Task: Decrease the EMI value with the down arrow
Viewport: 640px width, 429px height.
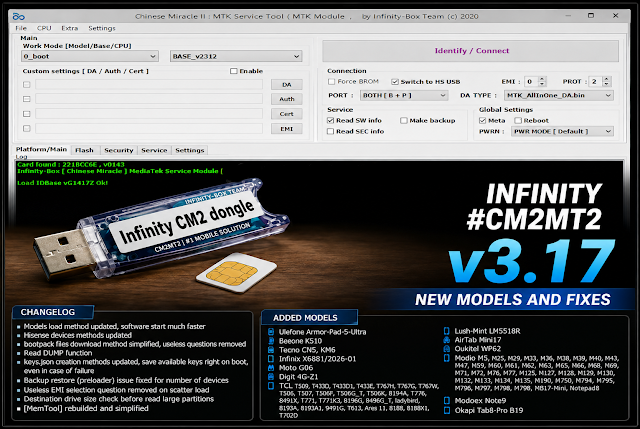Action: point(542,84)
